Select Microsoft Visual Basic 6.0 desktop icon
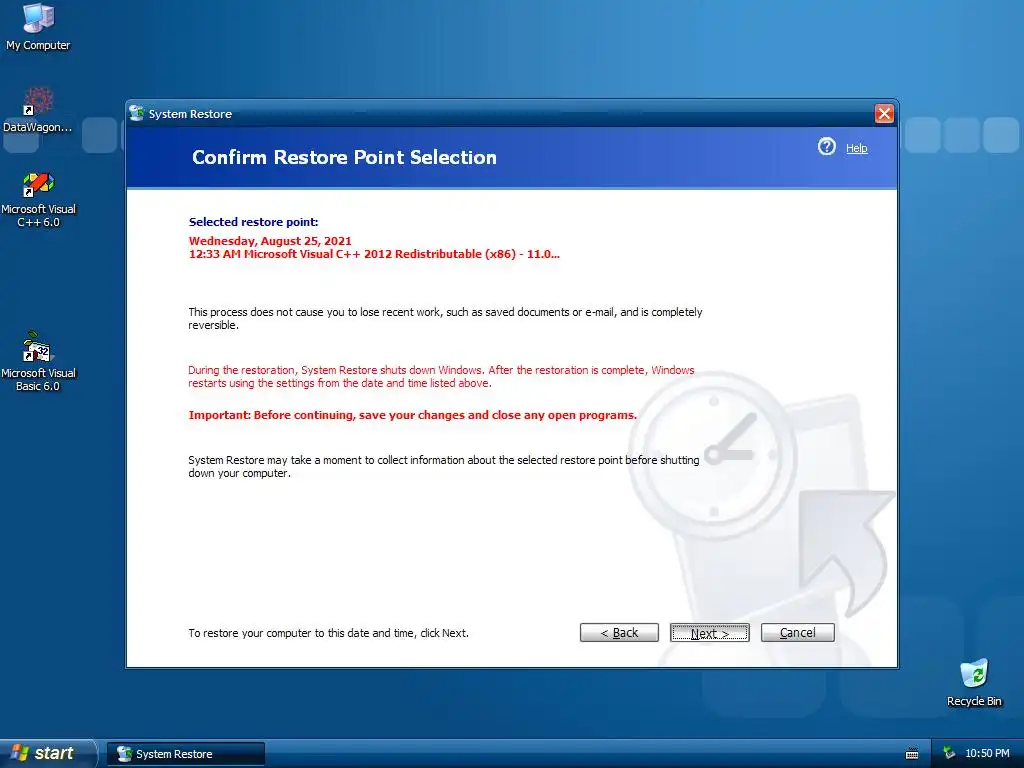This screenshot has height=768, width=1024. pos(38,362)
